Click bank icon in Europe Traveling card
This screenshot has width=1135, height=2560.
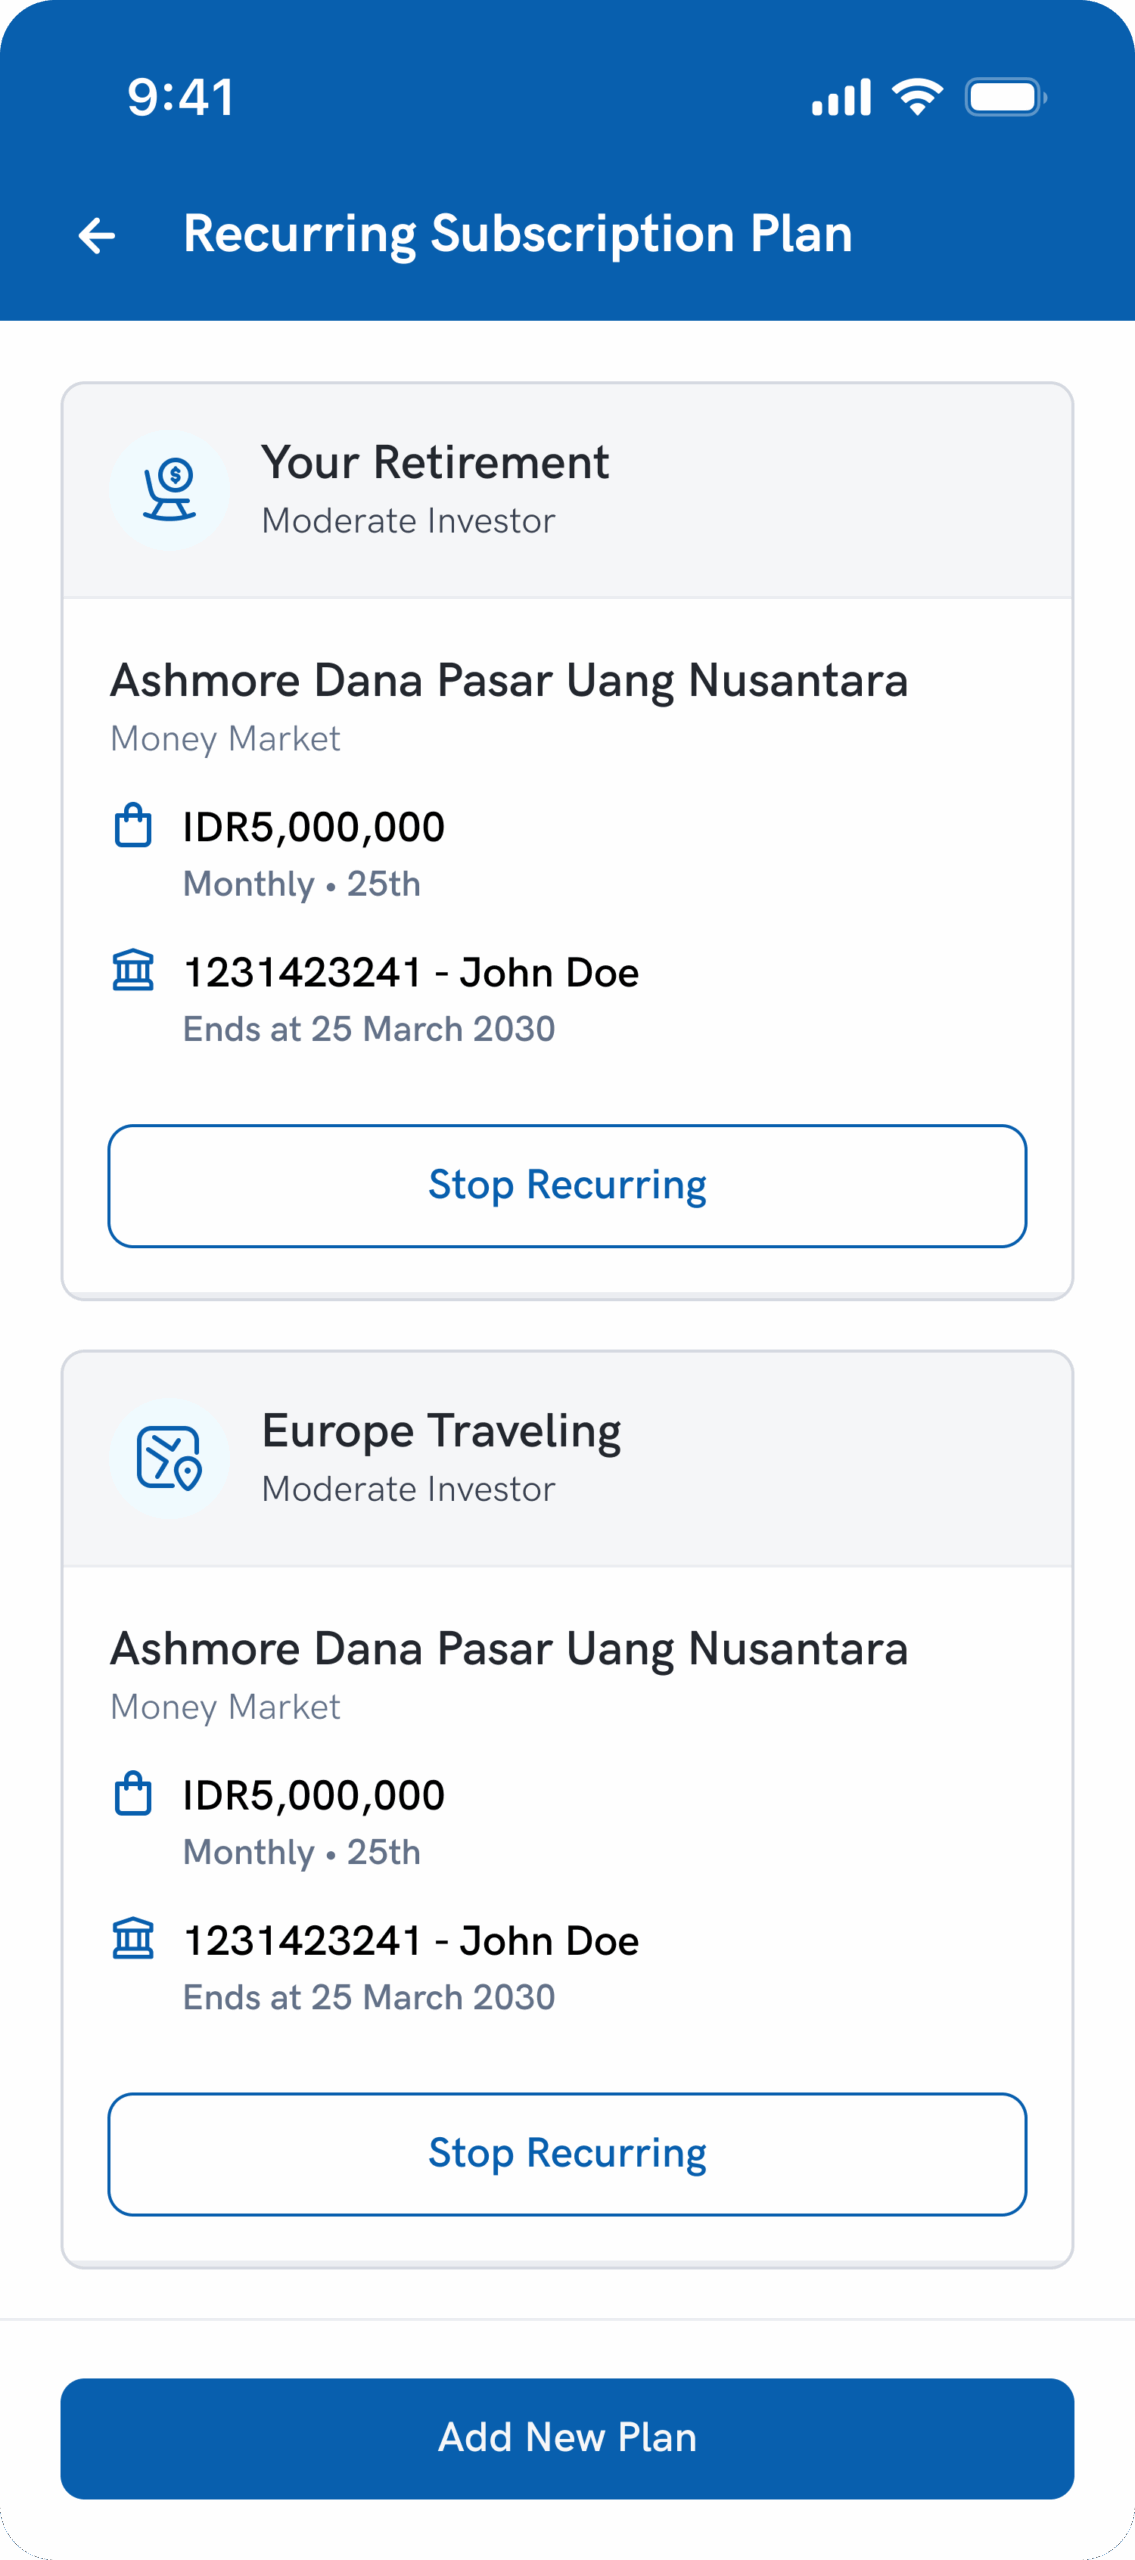pos(133,1939)
